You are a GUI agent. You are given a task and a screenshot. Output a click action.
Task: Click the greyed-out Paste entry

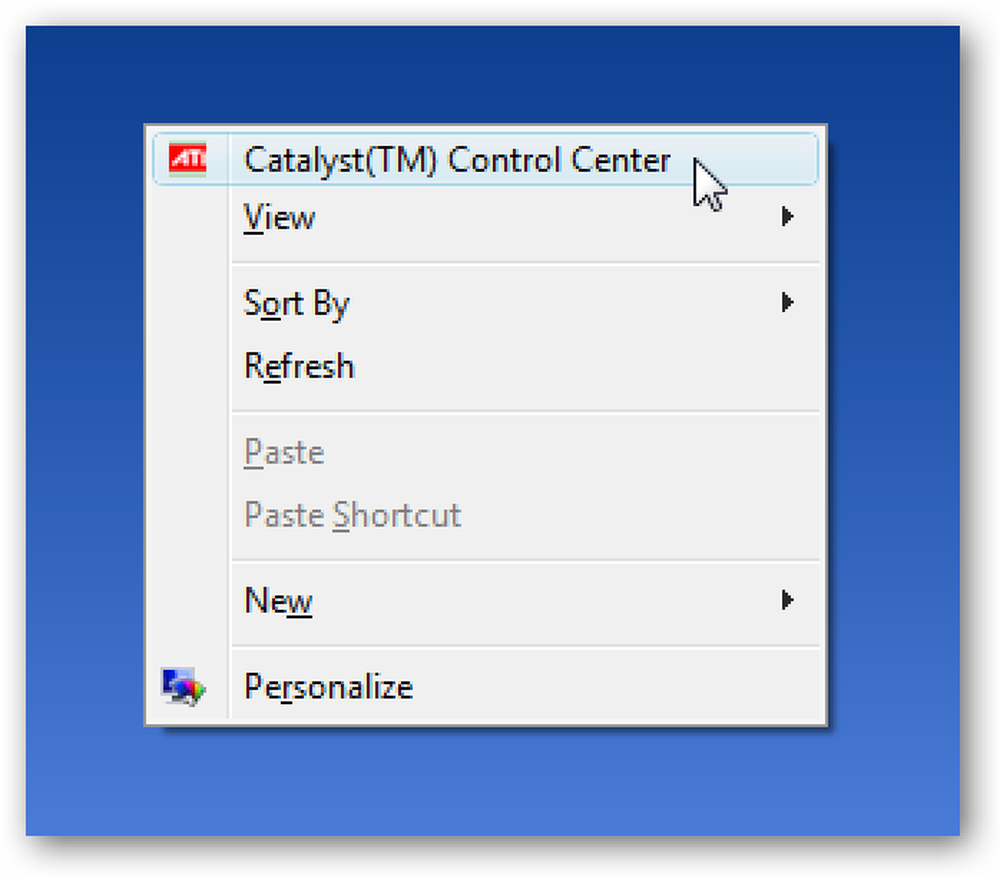[485, 452]
